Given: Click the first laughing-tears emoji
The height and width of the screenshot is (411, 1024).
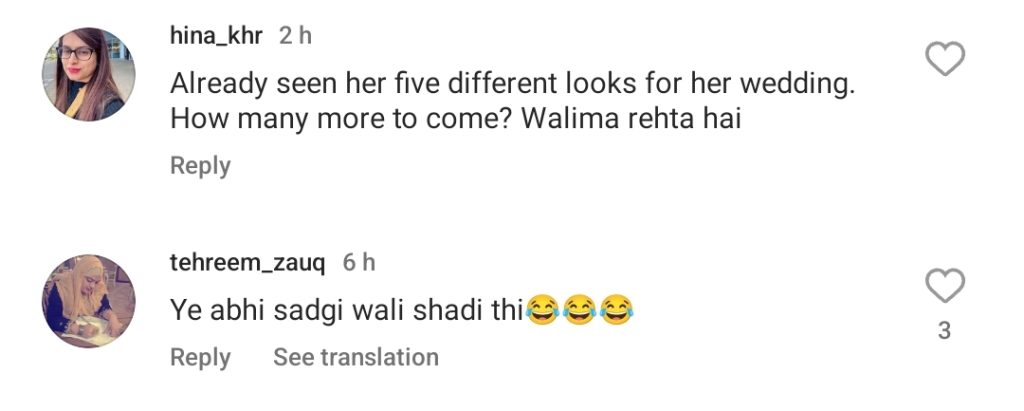Looking at the screenshot, I should 541,310.
